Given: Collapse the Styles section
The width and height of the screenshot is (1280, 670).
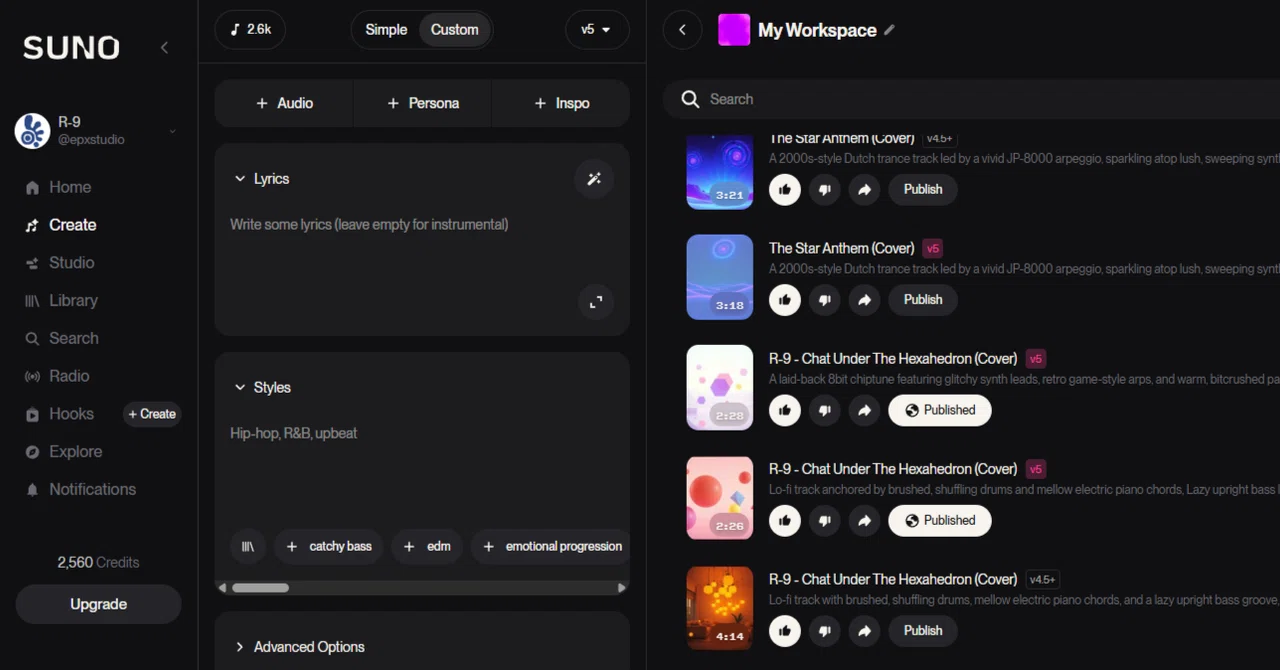Looking at the screenshot, I should click(x=262, y=388).
